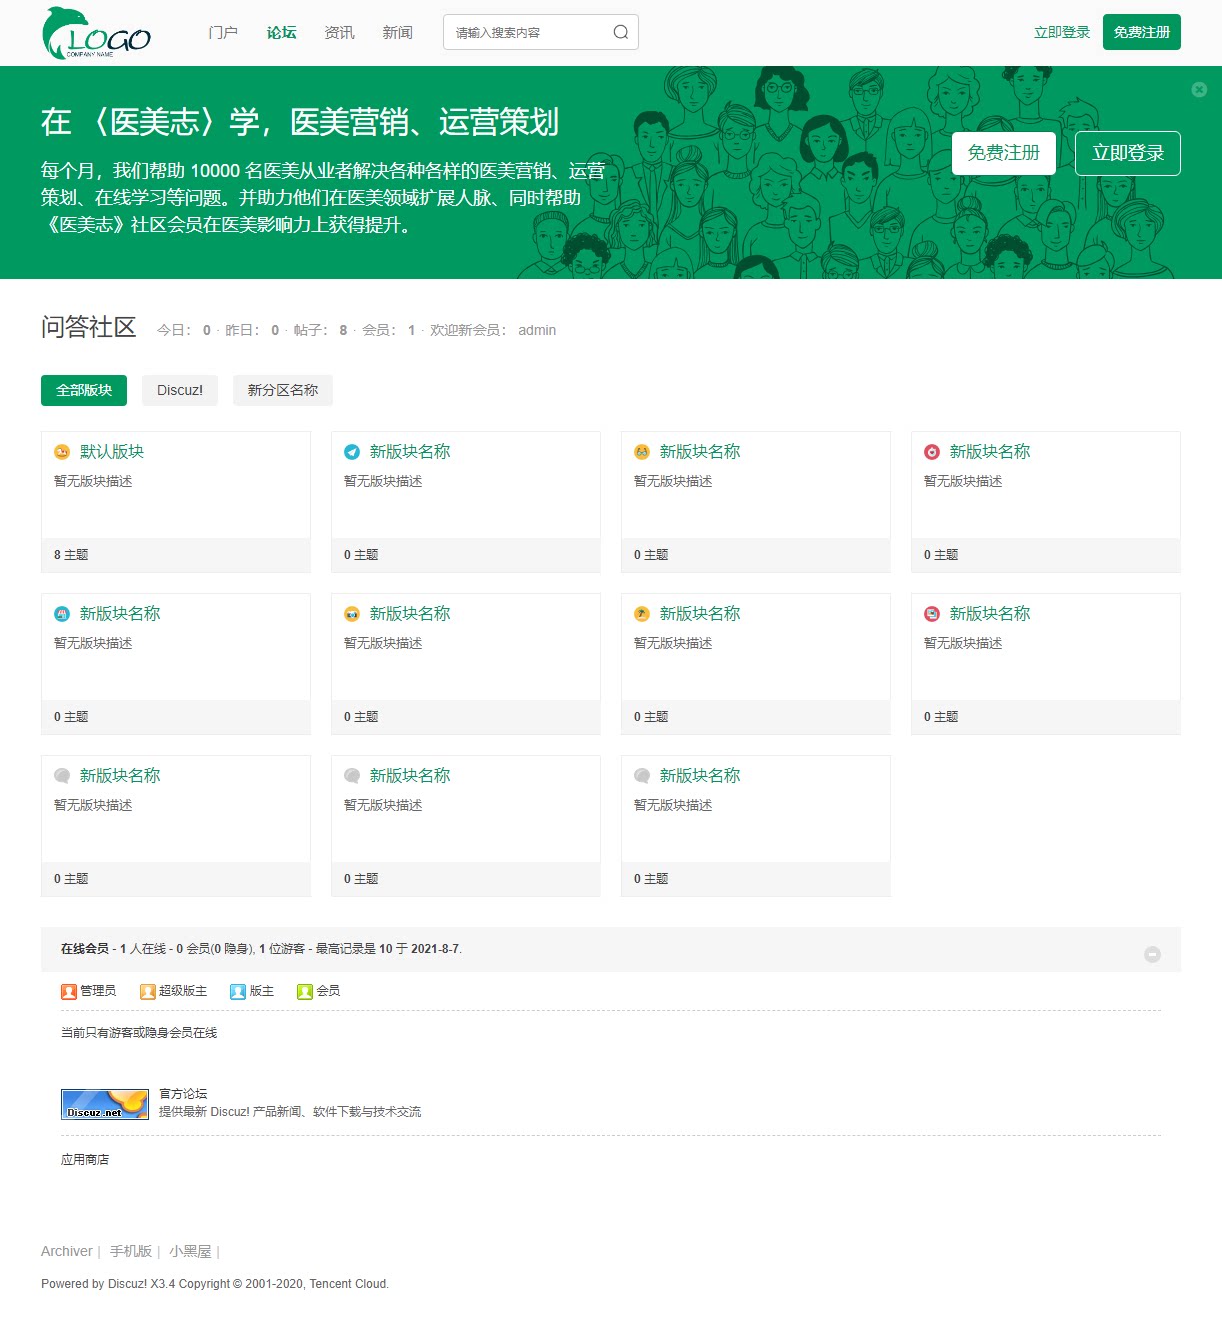Select the search magnifier icon

pos(620,31)
